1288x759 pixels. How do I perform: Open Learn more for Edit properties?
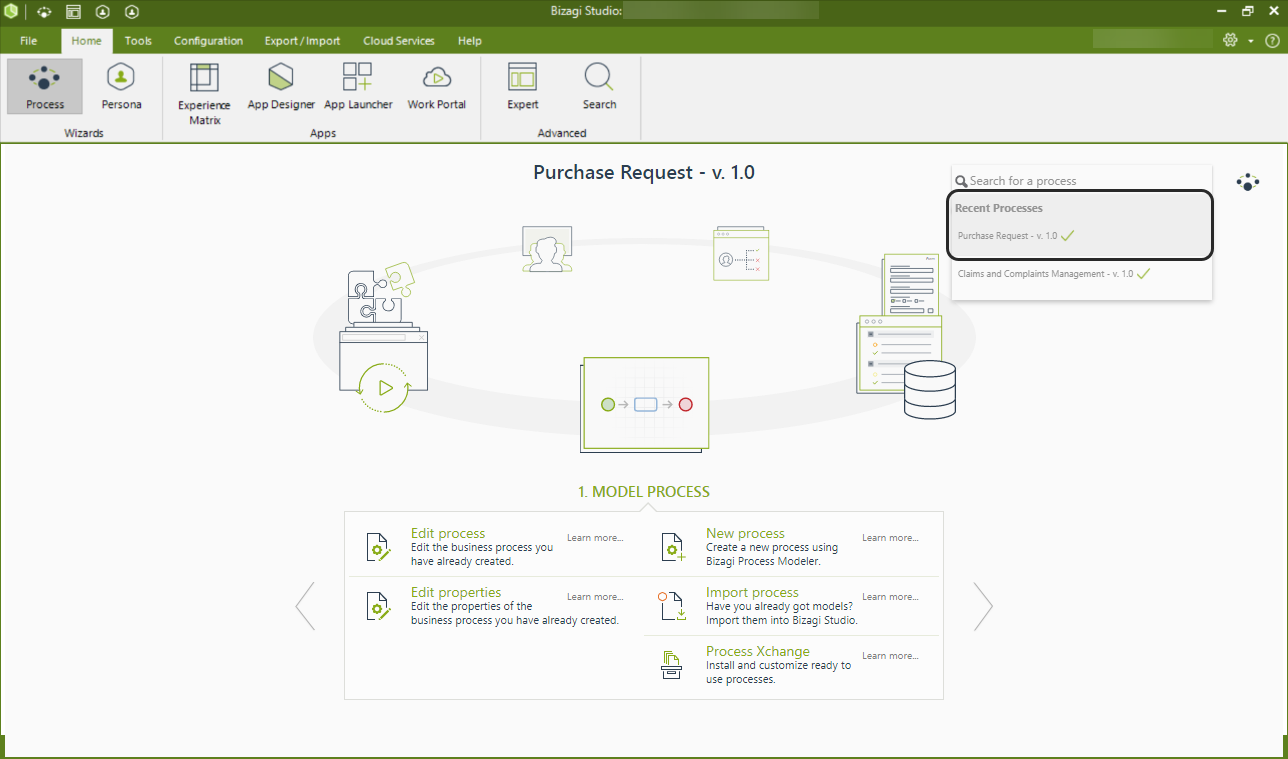tap(595, 597)
